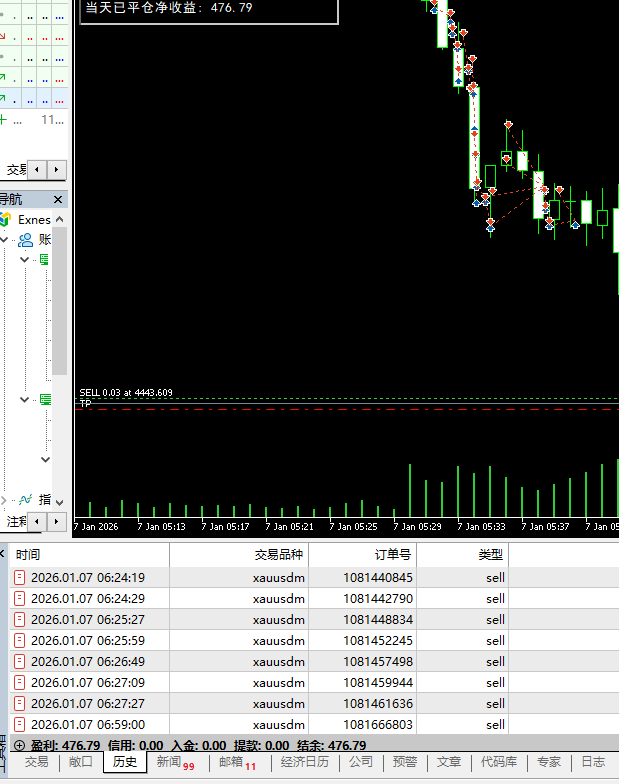Click the 注释 tab under the navigator

[16, 522]
